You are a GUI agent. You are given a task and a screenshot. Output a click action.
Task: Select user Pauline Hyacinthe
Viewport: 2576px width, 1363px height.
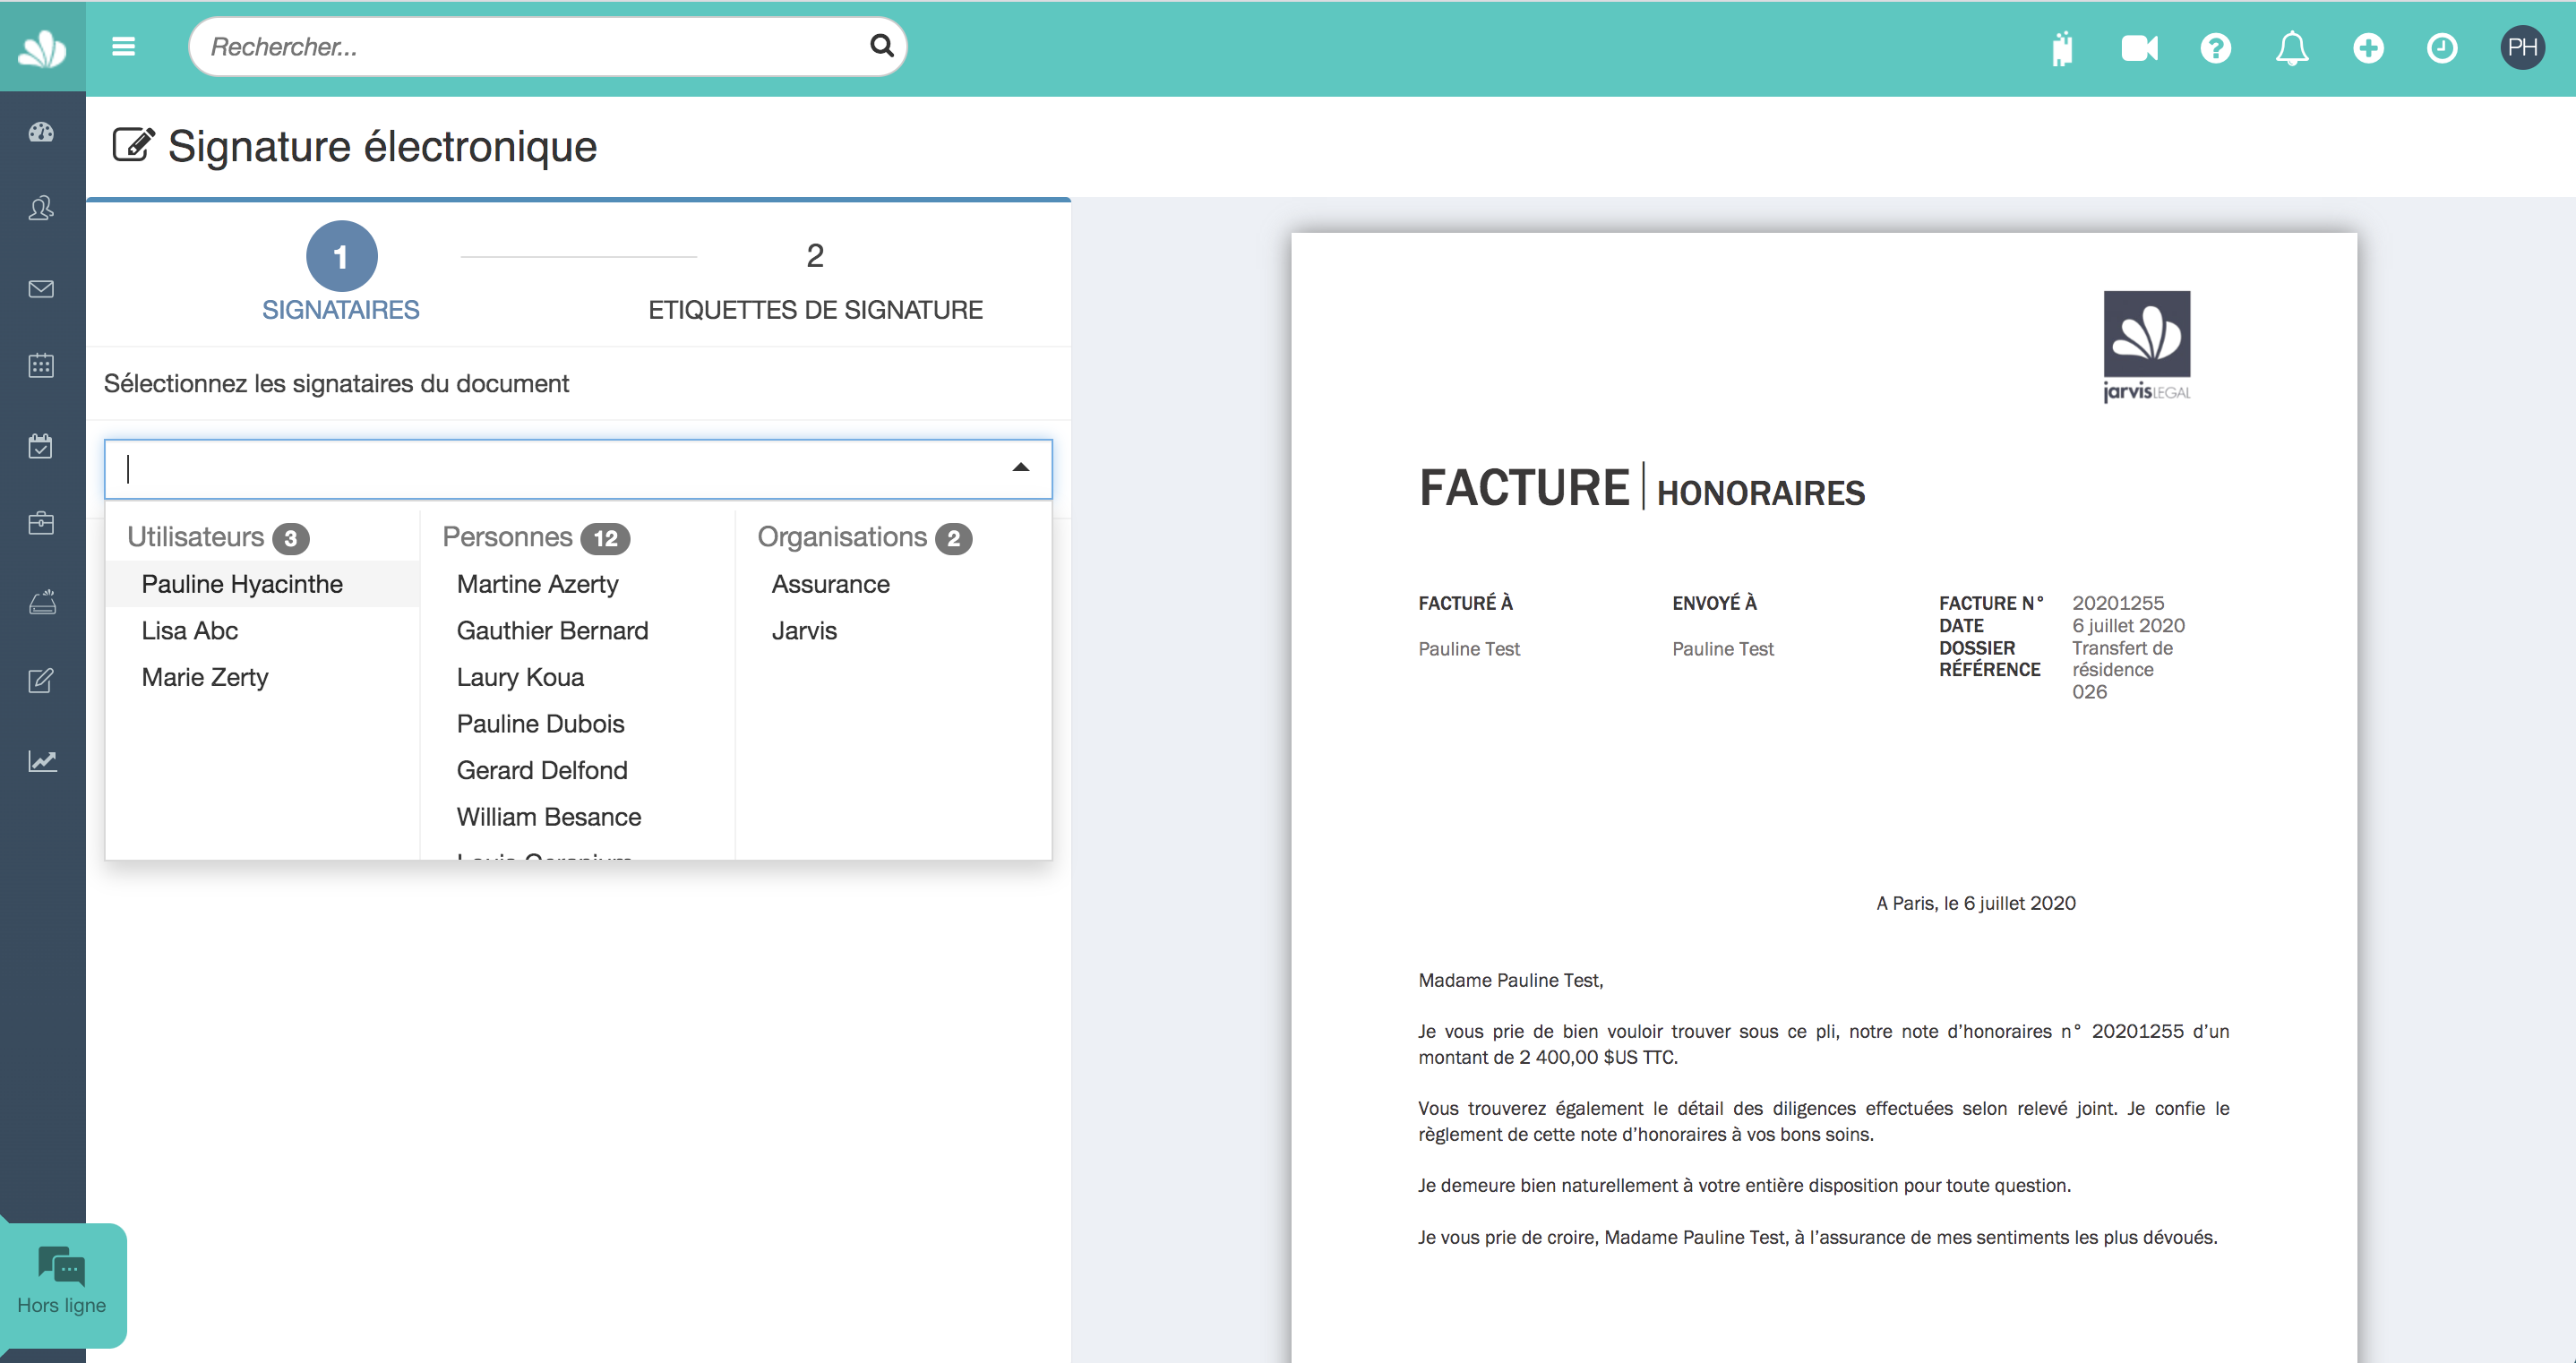pyautogui.click(x=262, y=584)
